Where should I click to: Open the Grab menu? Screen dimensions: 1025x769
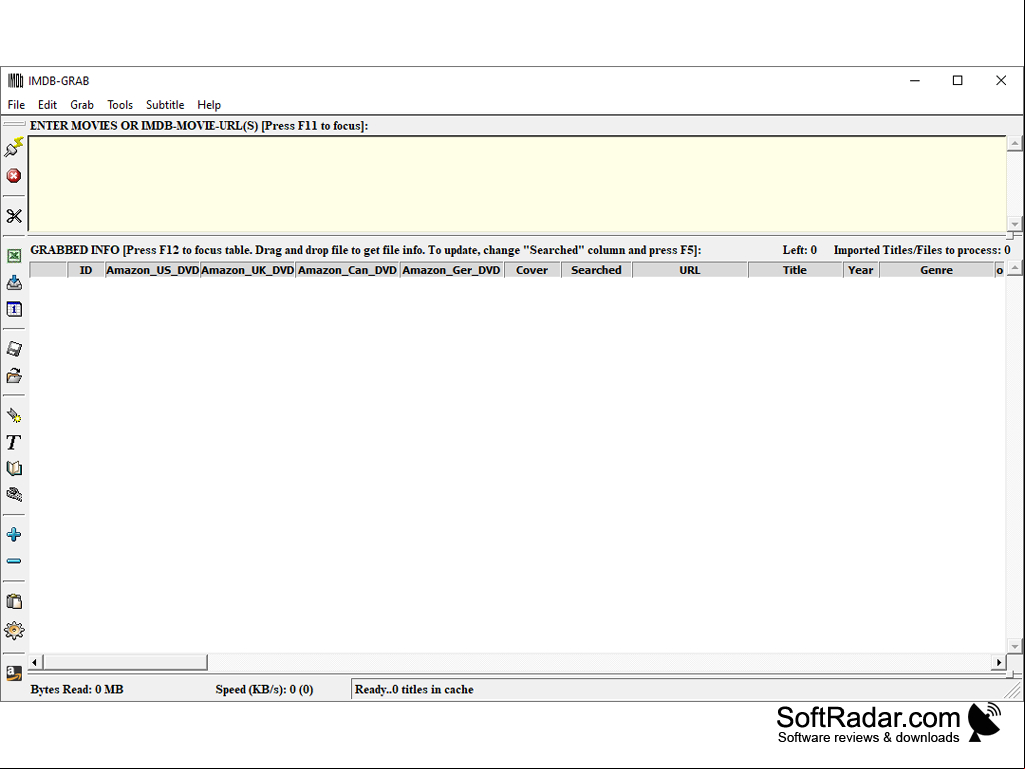click(82, 105)
